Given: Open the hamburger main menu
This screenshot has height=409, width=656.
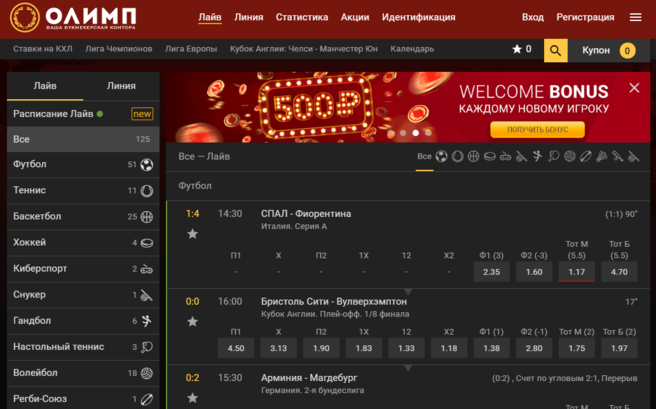Looking at the screenshot, I should pyautogui.click(x=636, y=17).
